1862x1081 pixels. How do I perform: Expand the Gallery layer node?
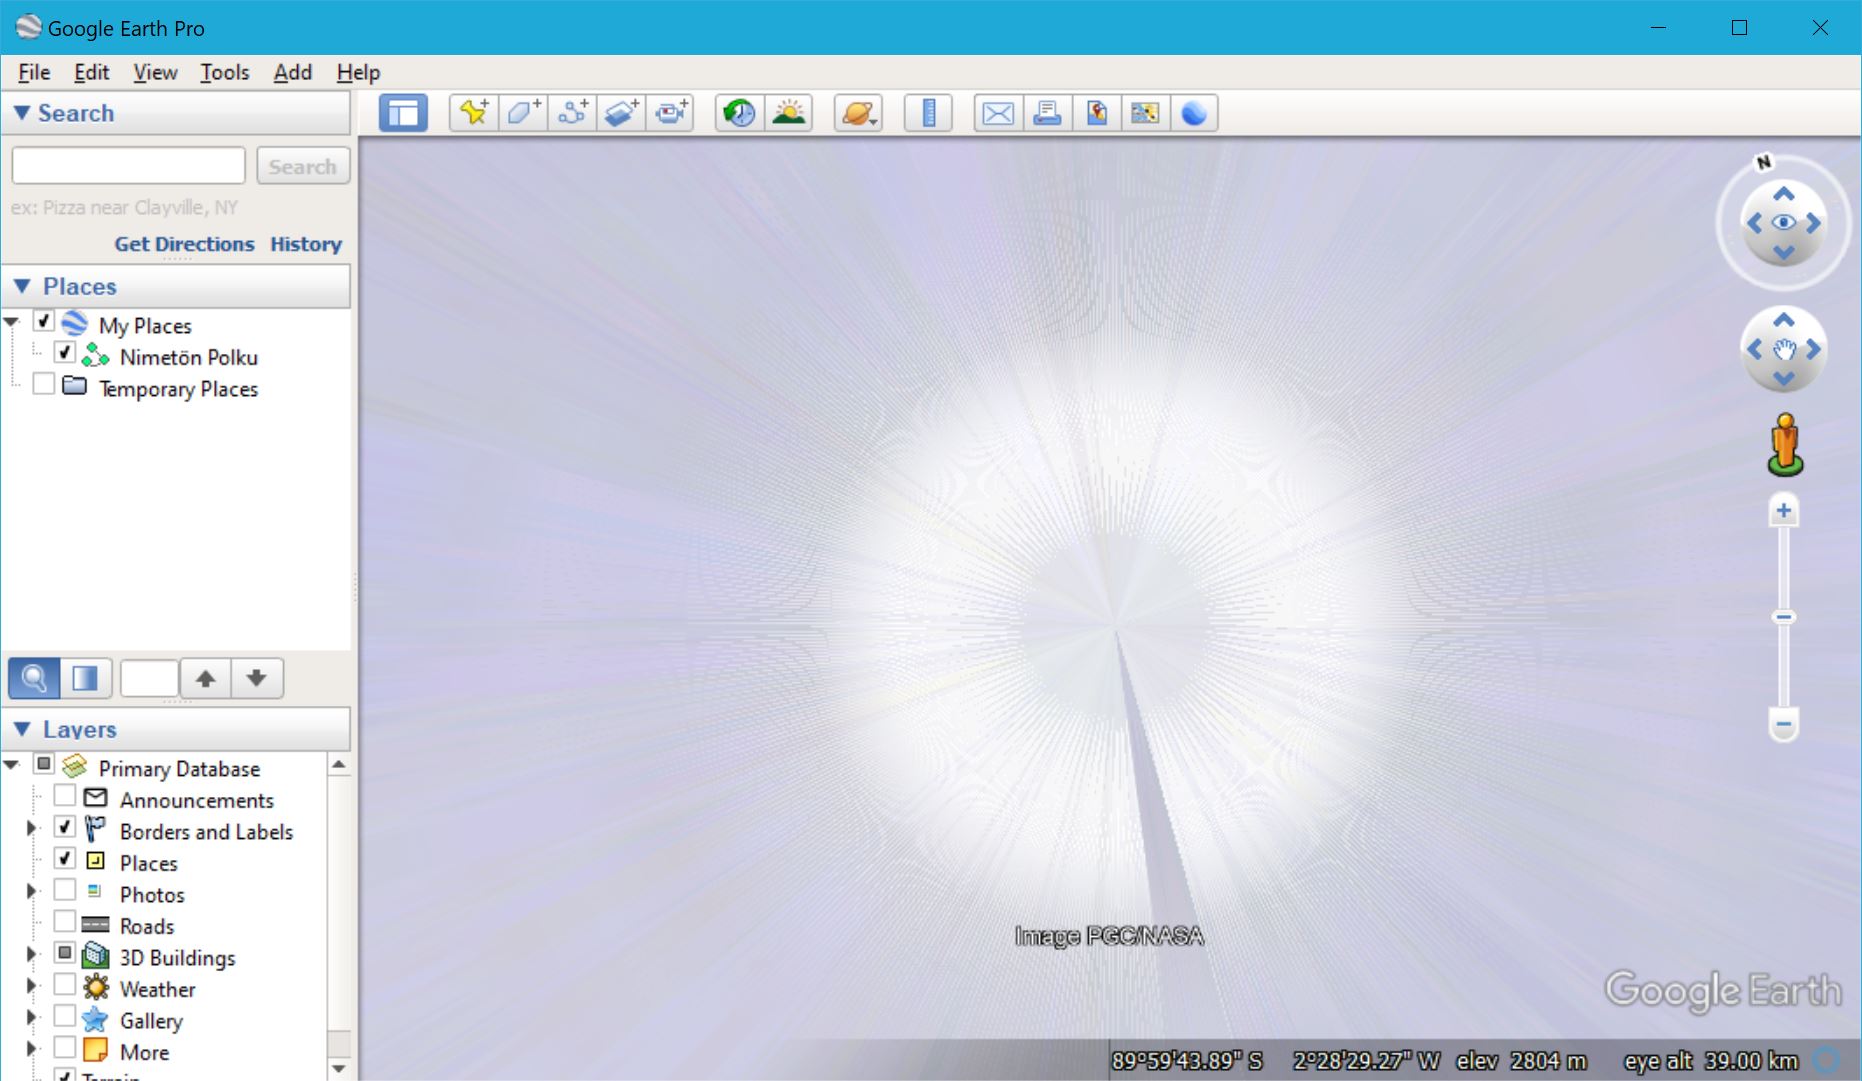31,1018
